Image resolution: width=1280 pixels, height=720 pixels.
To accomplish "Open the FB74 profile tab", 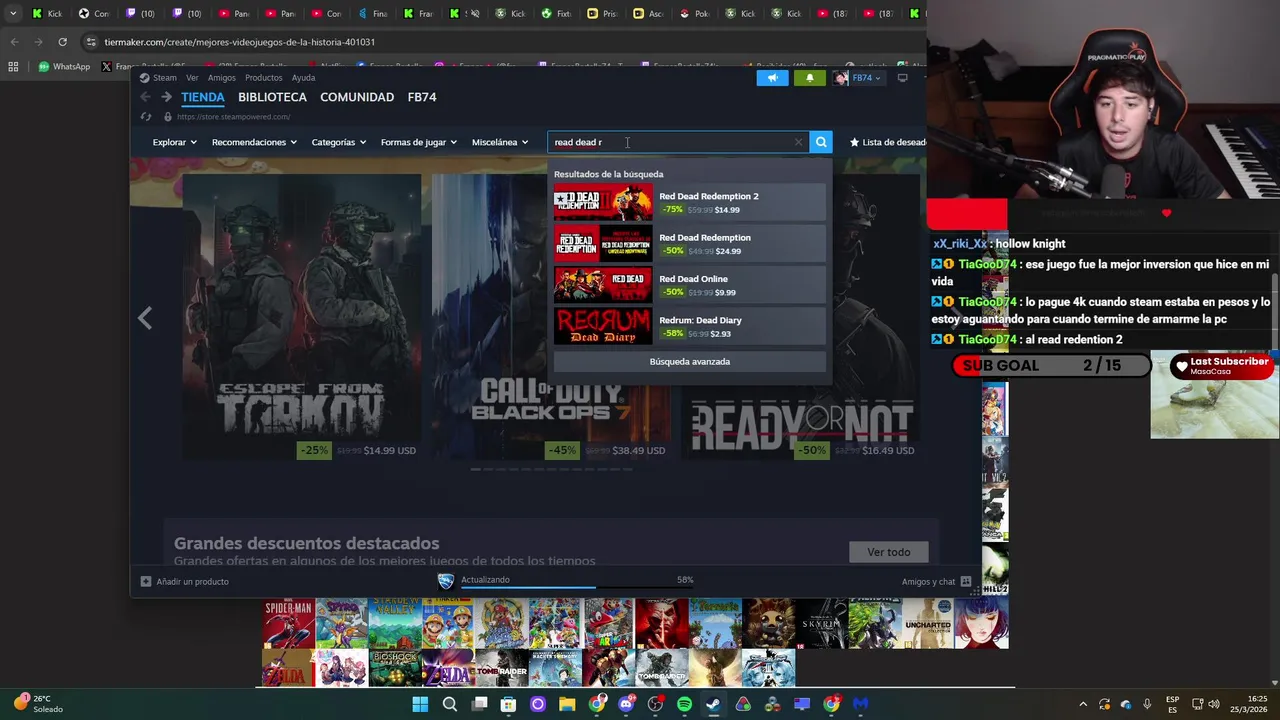I will click(x=422, y=97).
